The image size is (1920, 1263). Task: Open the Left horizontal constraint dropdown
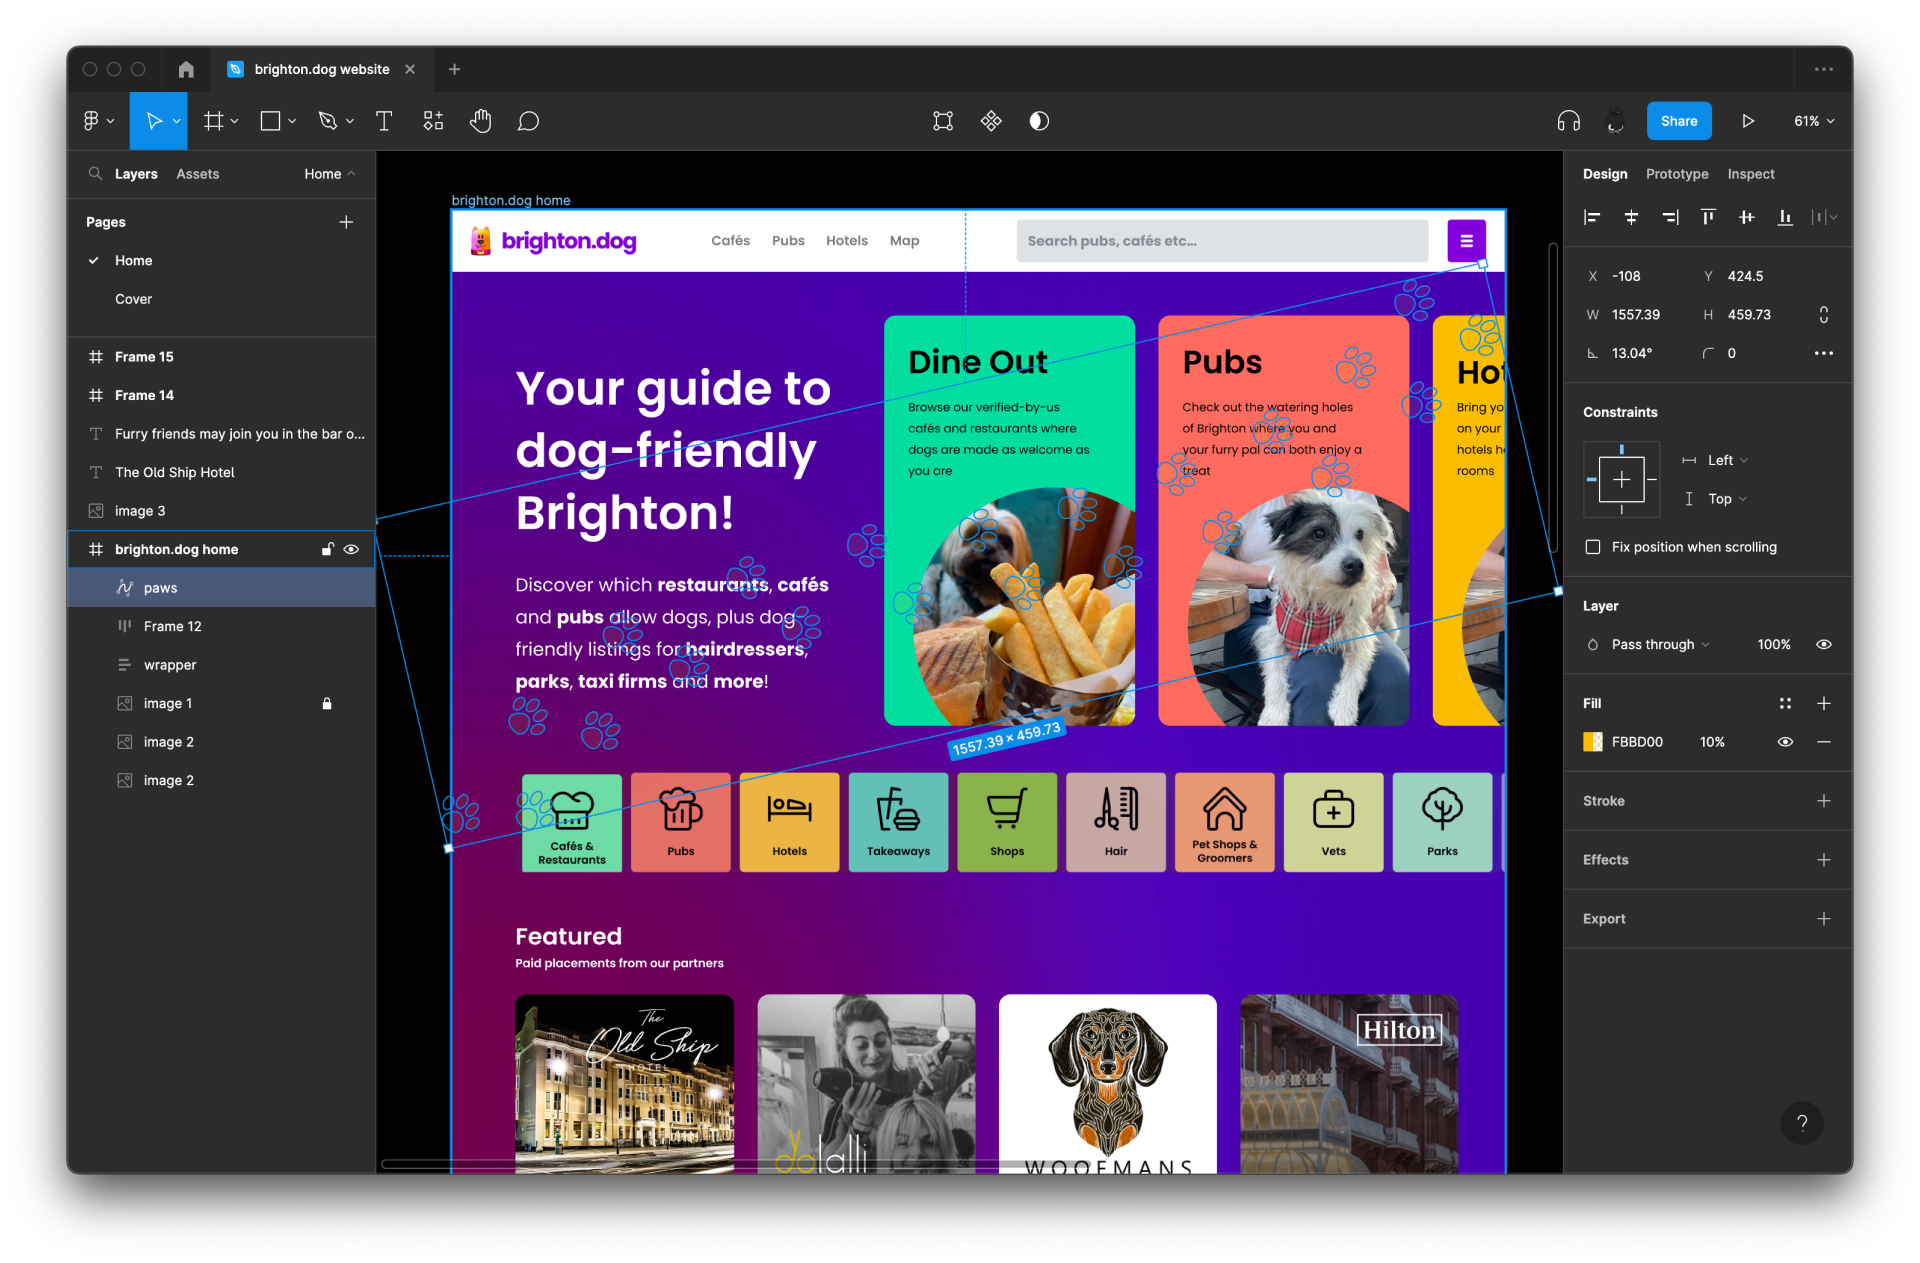pos(1727,460)
